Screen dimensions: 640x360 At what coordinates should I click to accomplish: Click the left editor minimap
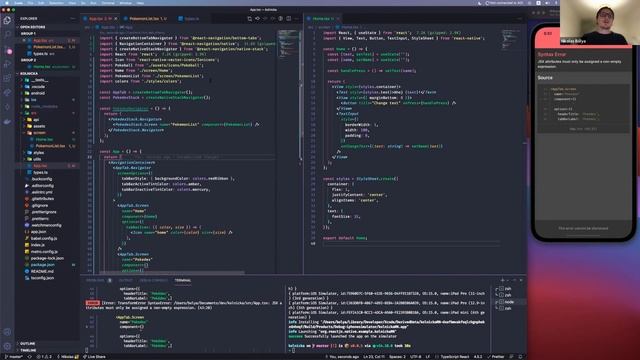[289, 43]
